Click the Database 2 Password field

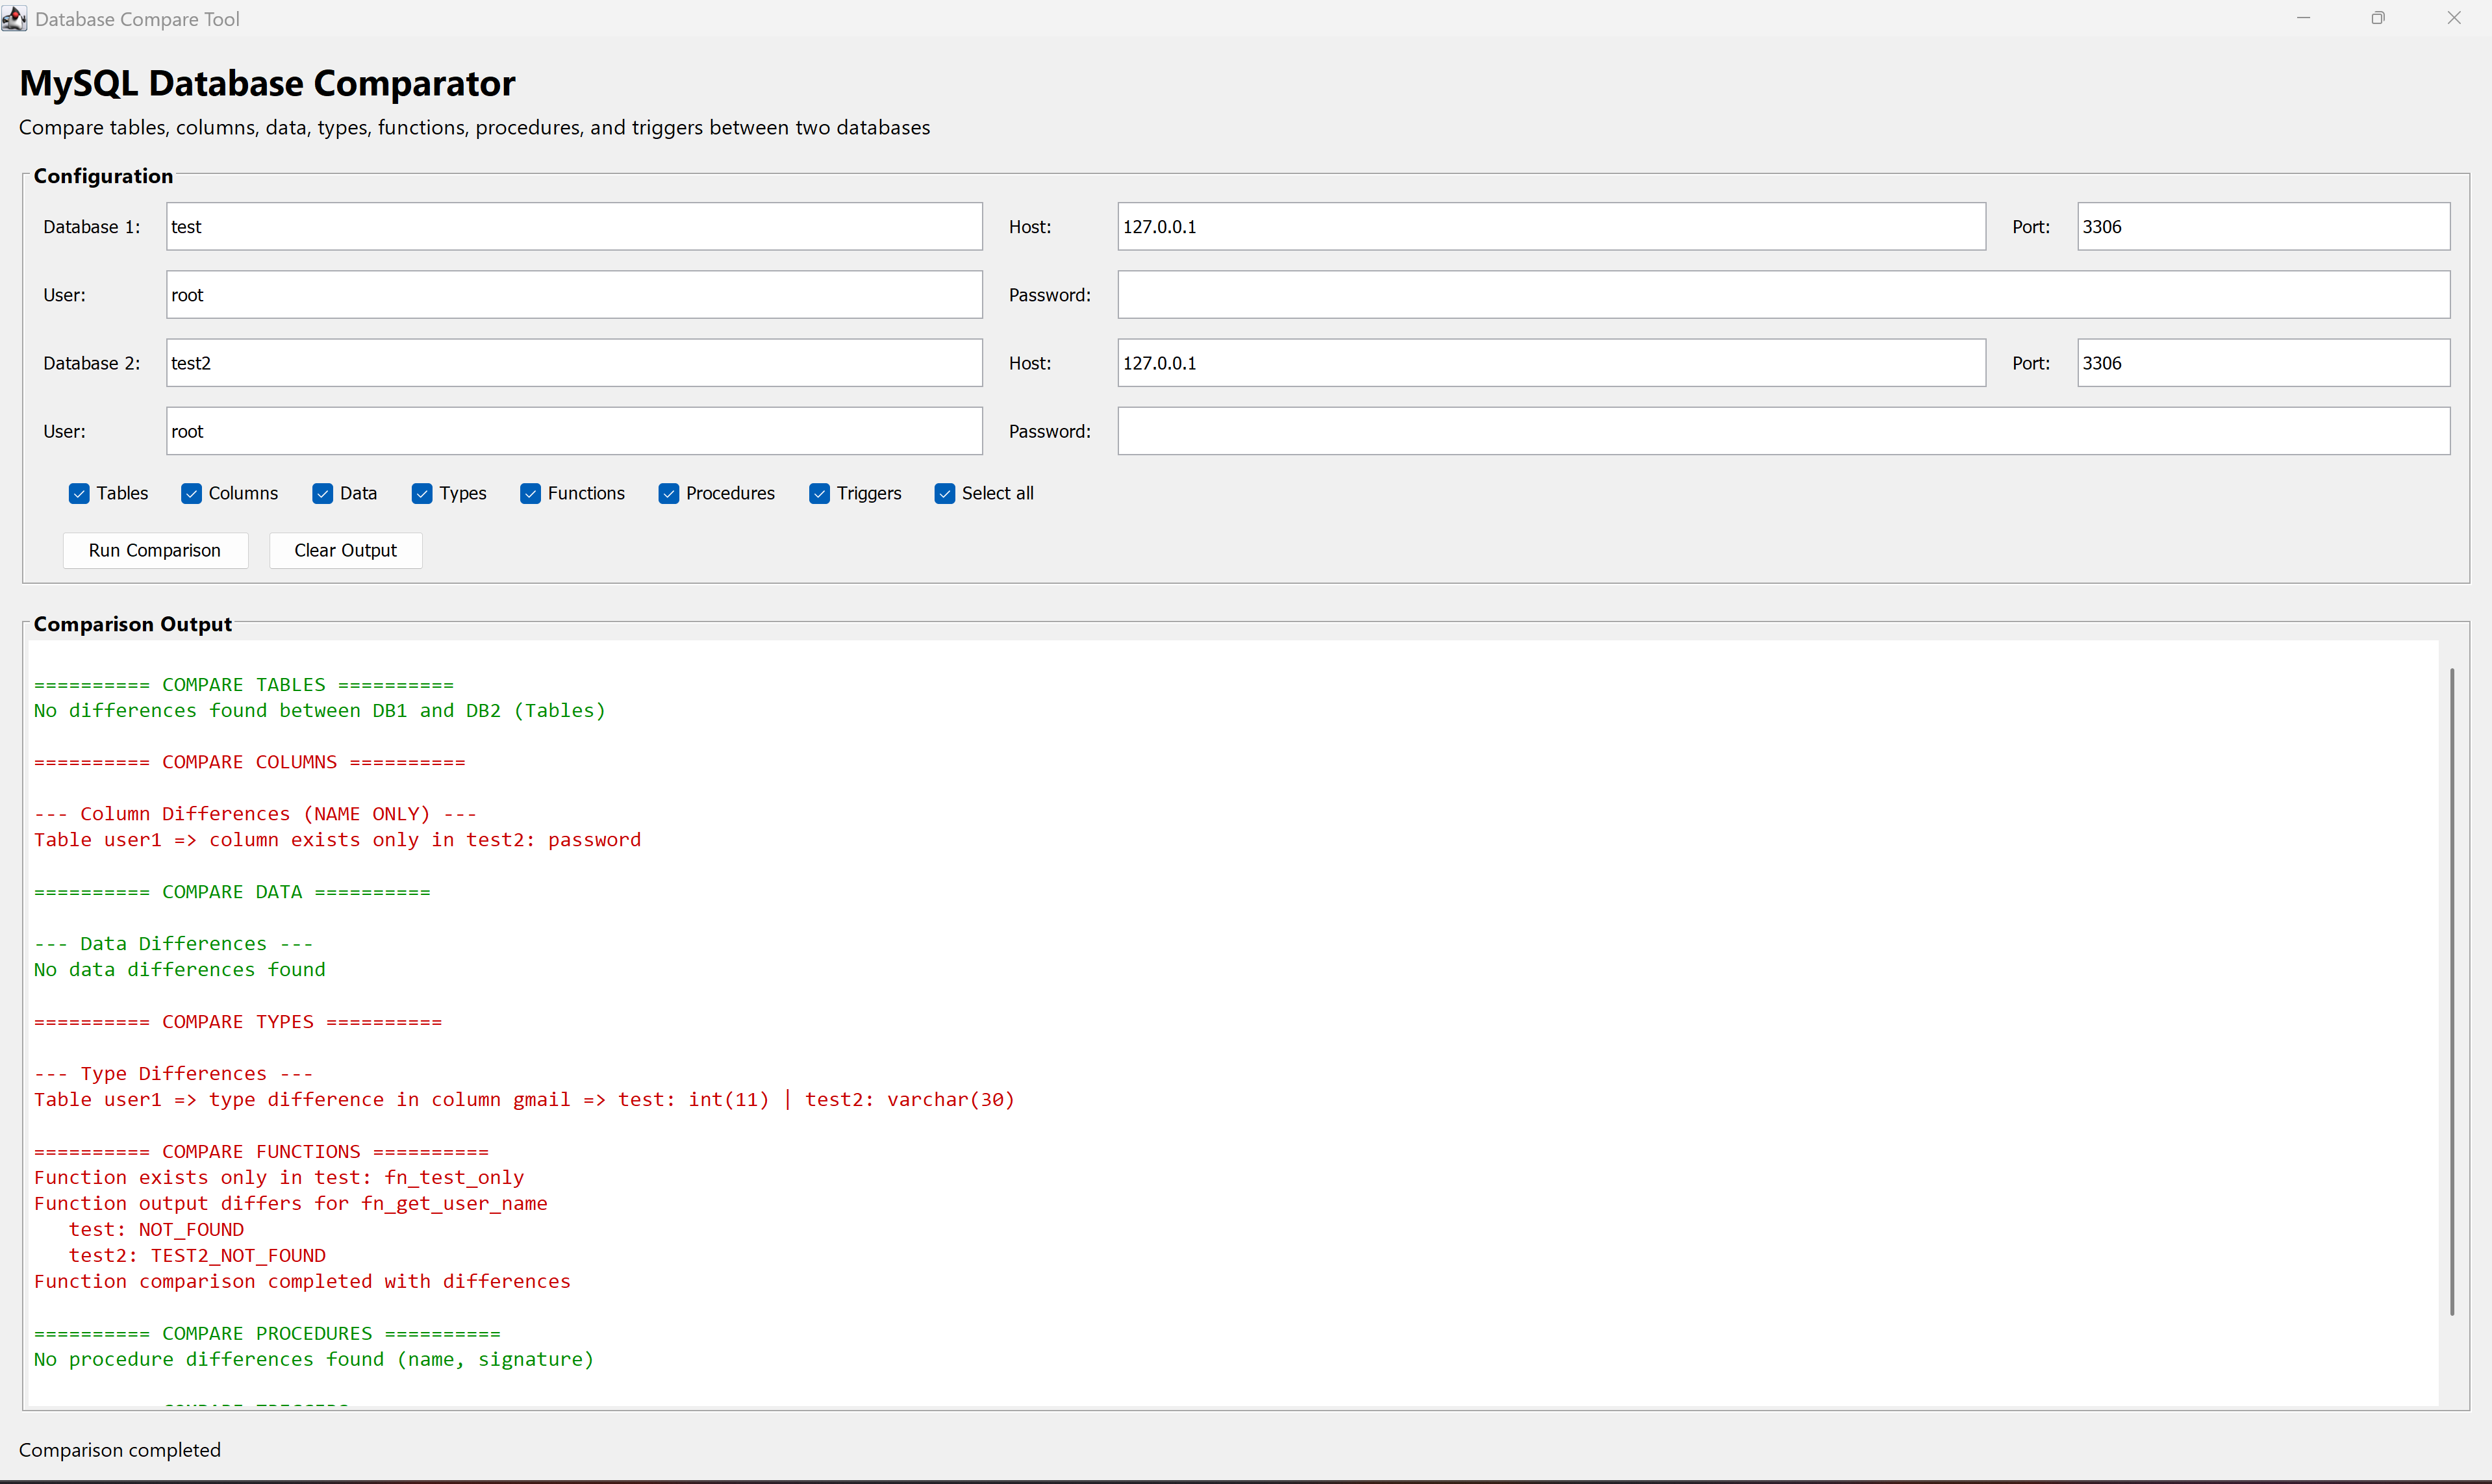1784,431
